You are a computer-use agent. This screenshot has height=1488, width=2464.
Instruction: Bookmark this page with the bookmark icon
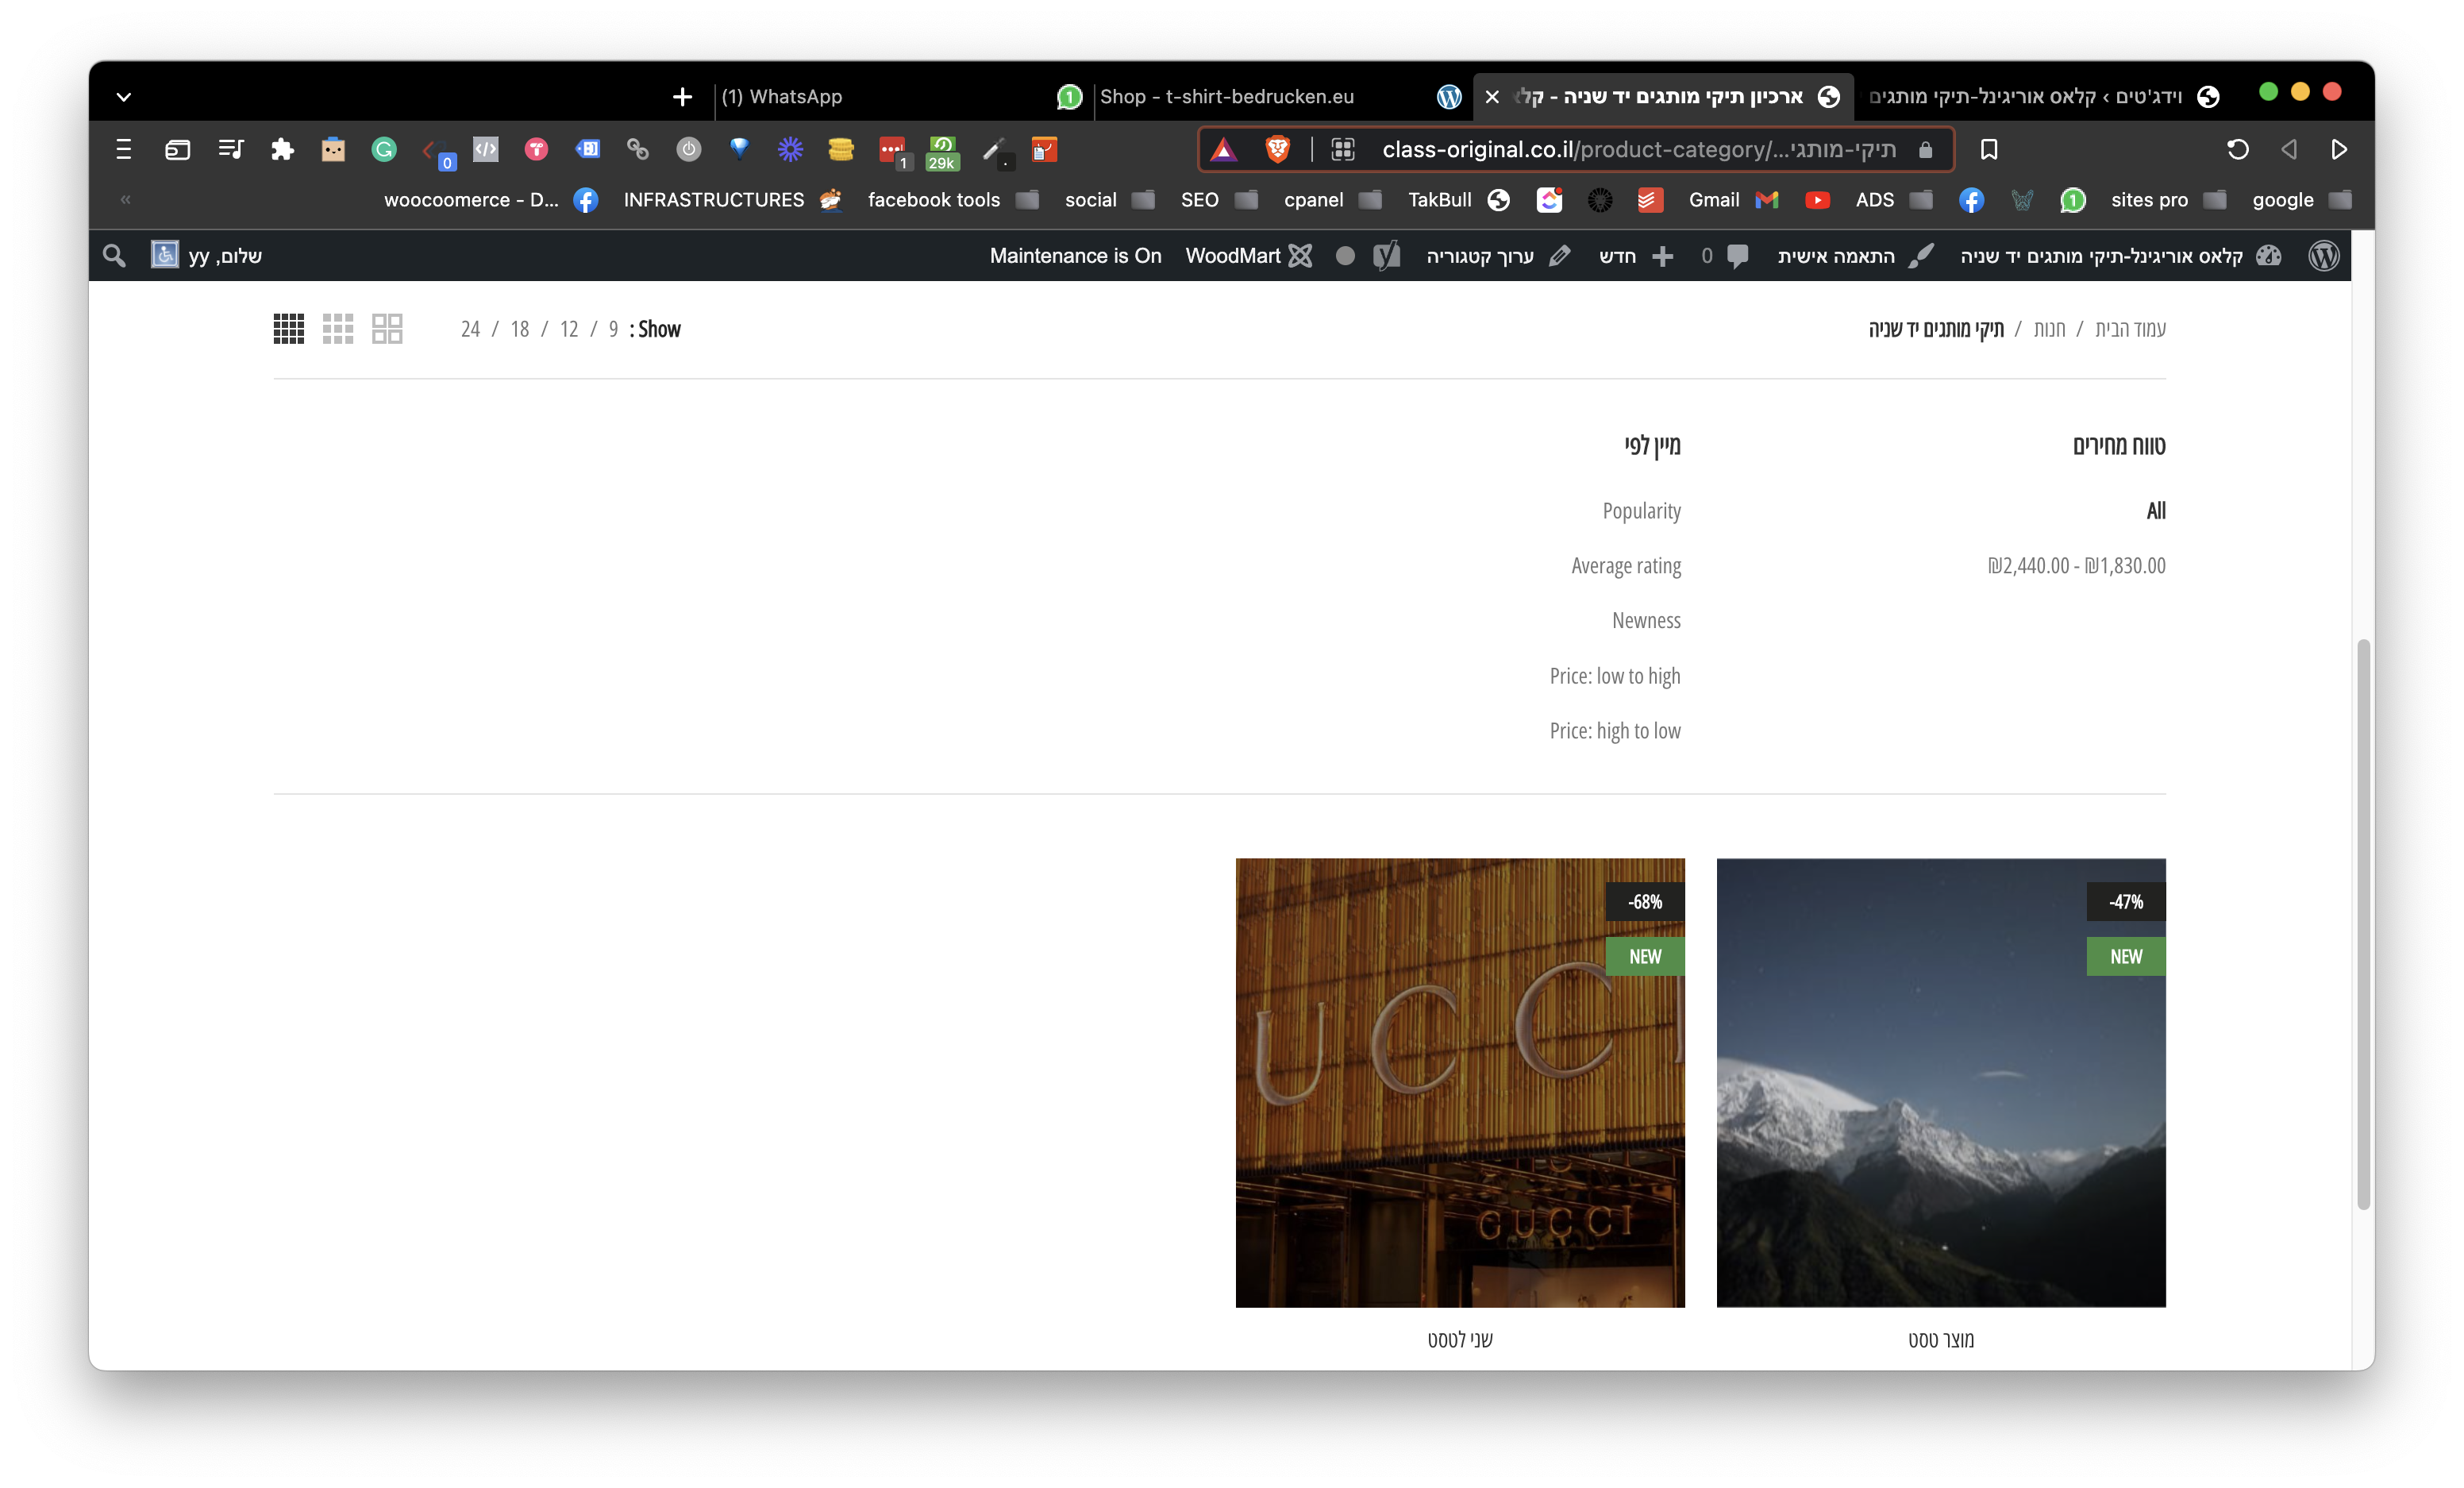tap(1989, 150)
